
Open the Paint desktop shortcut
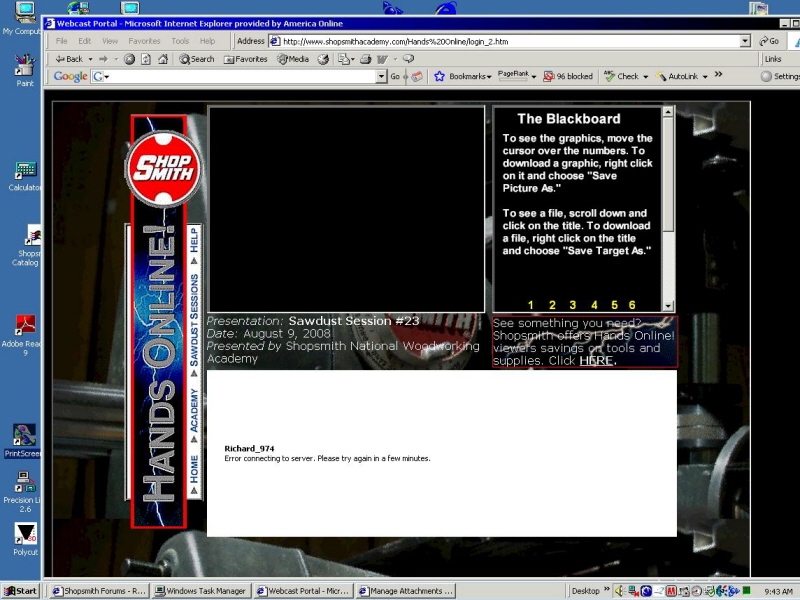[24, 70]
